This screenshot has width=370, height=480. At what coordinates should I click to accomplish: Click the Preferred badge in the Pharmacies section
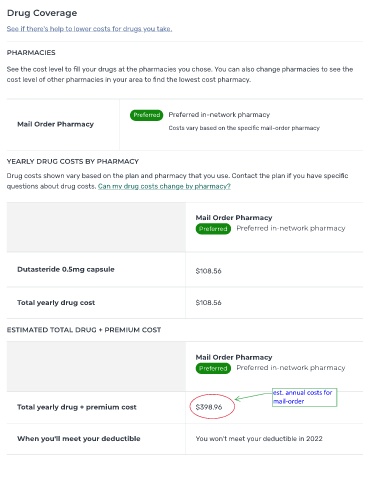tap(146, 115)
